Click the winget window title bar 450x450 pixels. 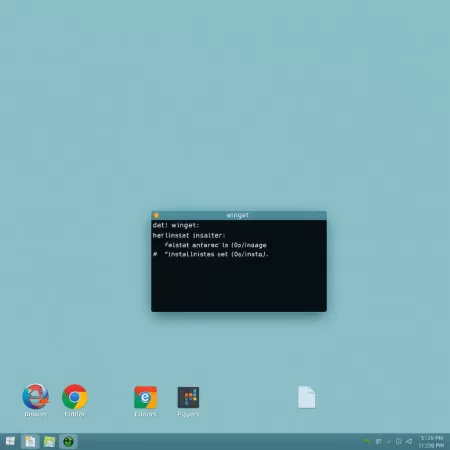pyautogui.click(x=239, y=215)
